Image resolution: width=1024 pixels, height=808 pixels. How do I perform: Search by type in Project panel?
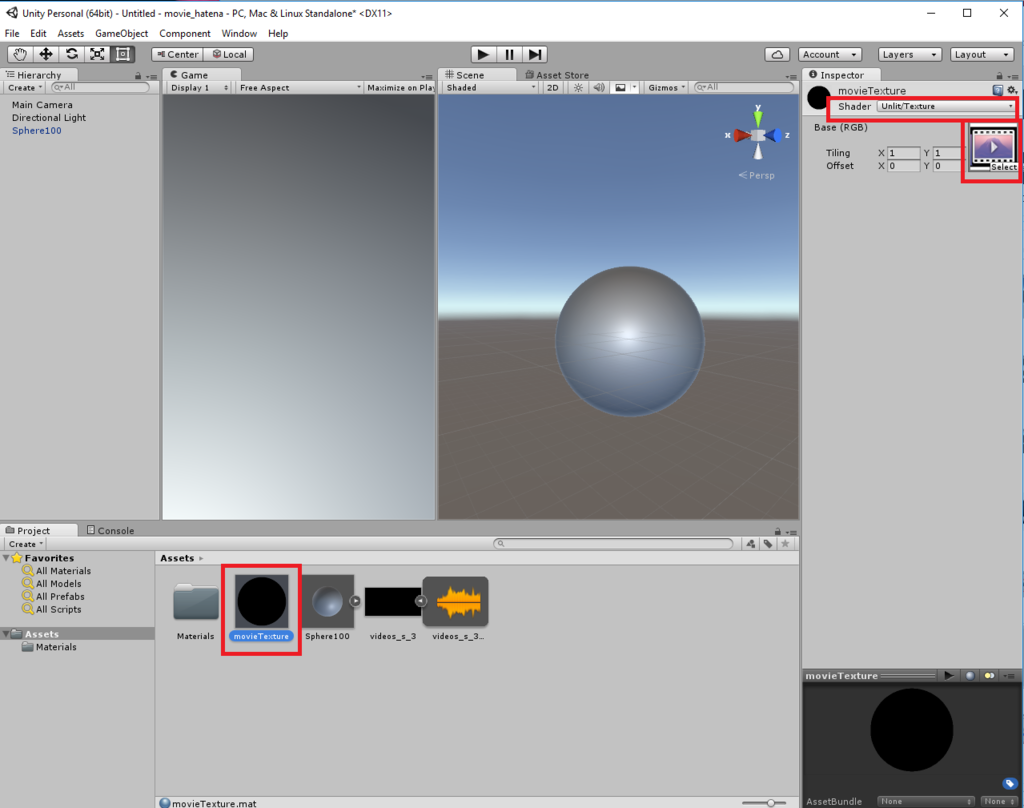[751, 543]
